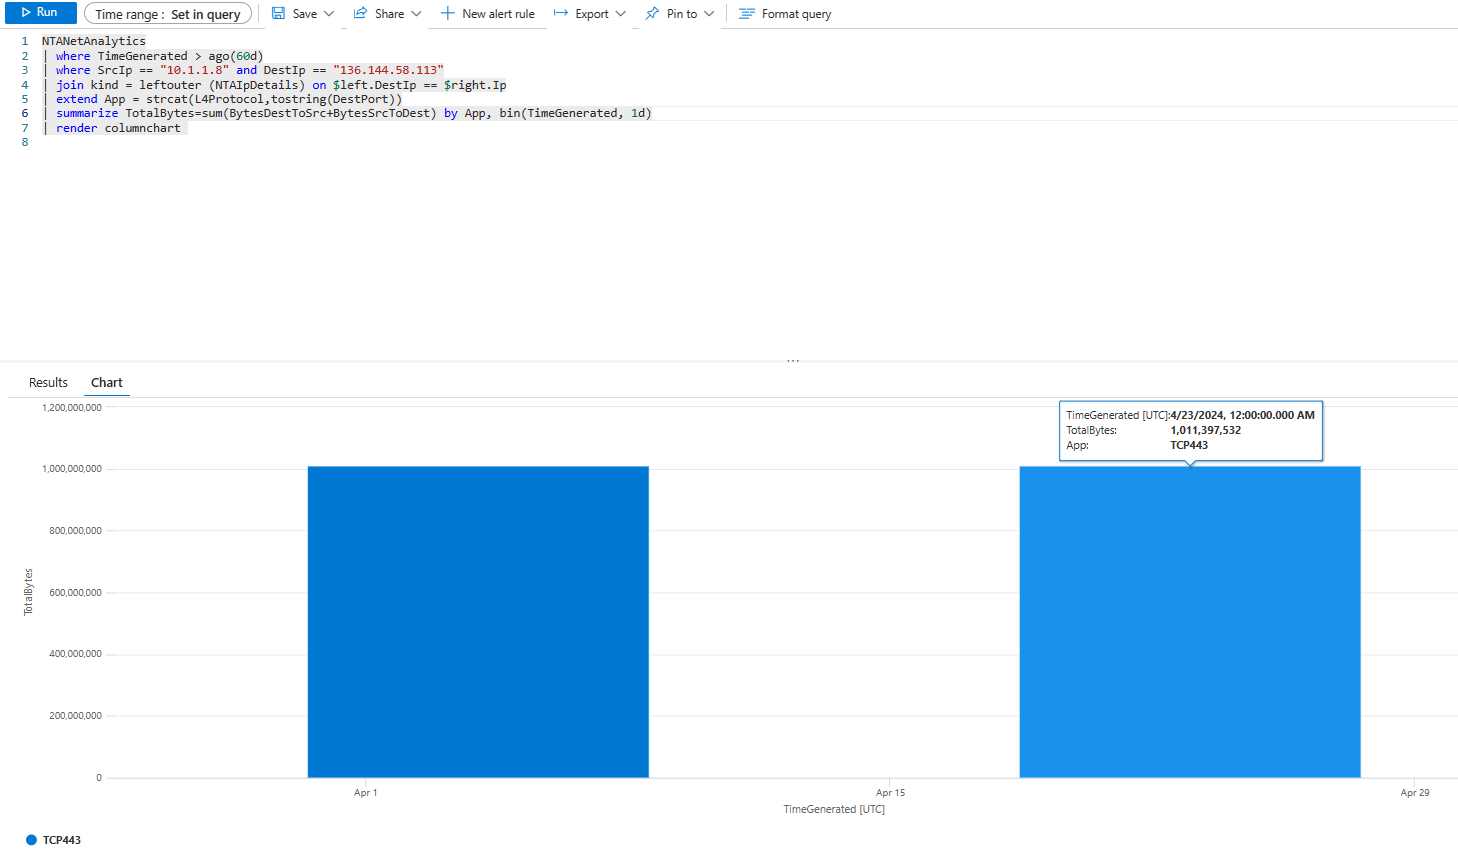Click the pane splitter ellipsis handle
Image resolution: width=1458 pixels, height=865 pixels.
[x=793, y=360]
